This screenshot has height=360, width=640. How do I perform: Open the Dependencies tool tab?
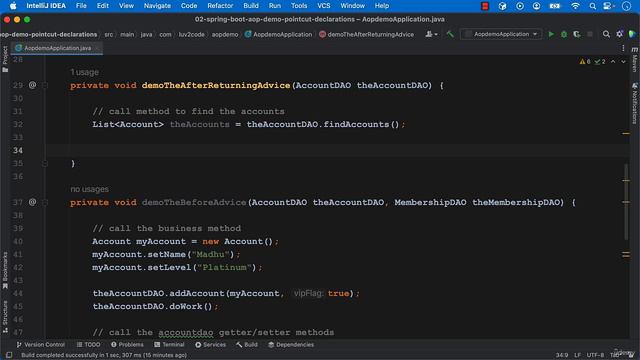(x=291, y=344)
